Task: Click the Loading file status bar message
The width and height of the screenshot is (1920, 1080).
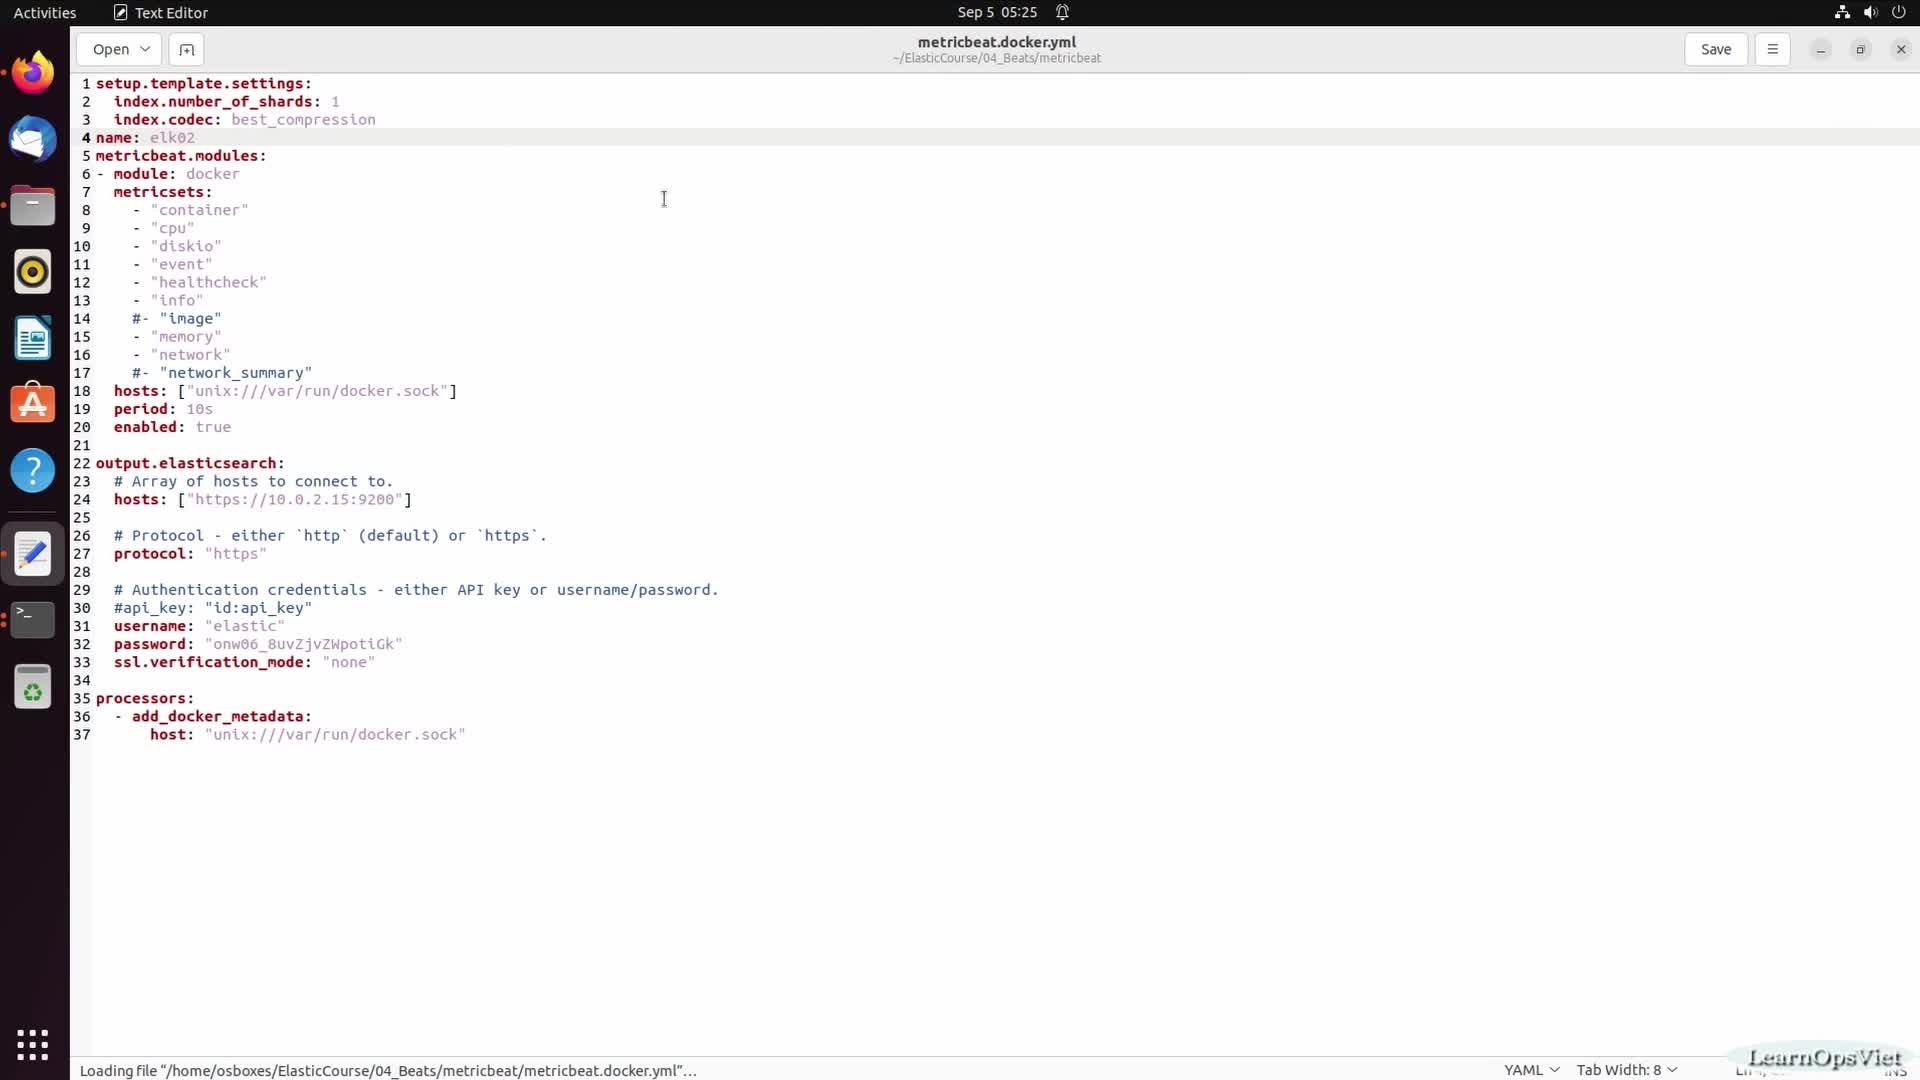Action: [x=388, y=1070]
